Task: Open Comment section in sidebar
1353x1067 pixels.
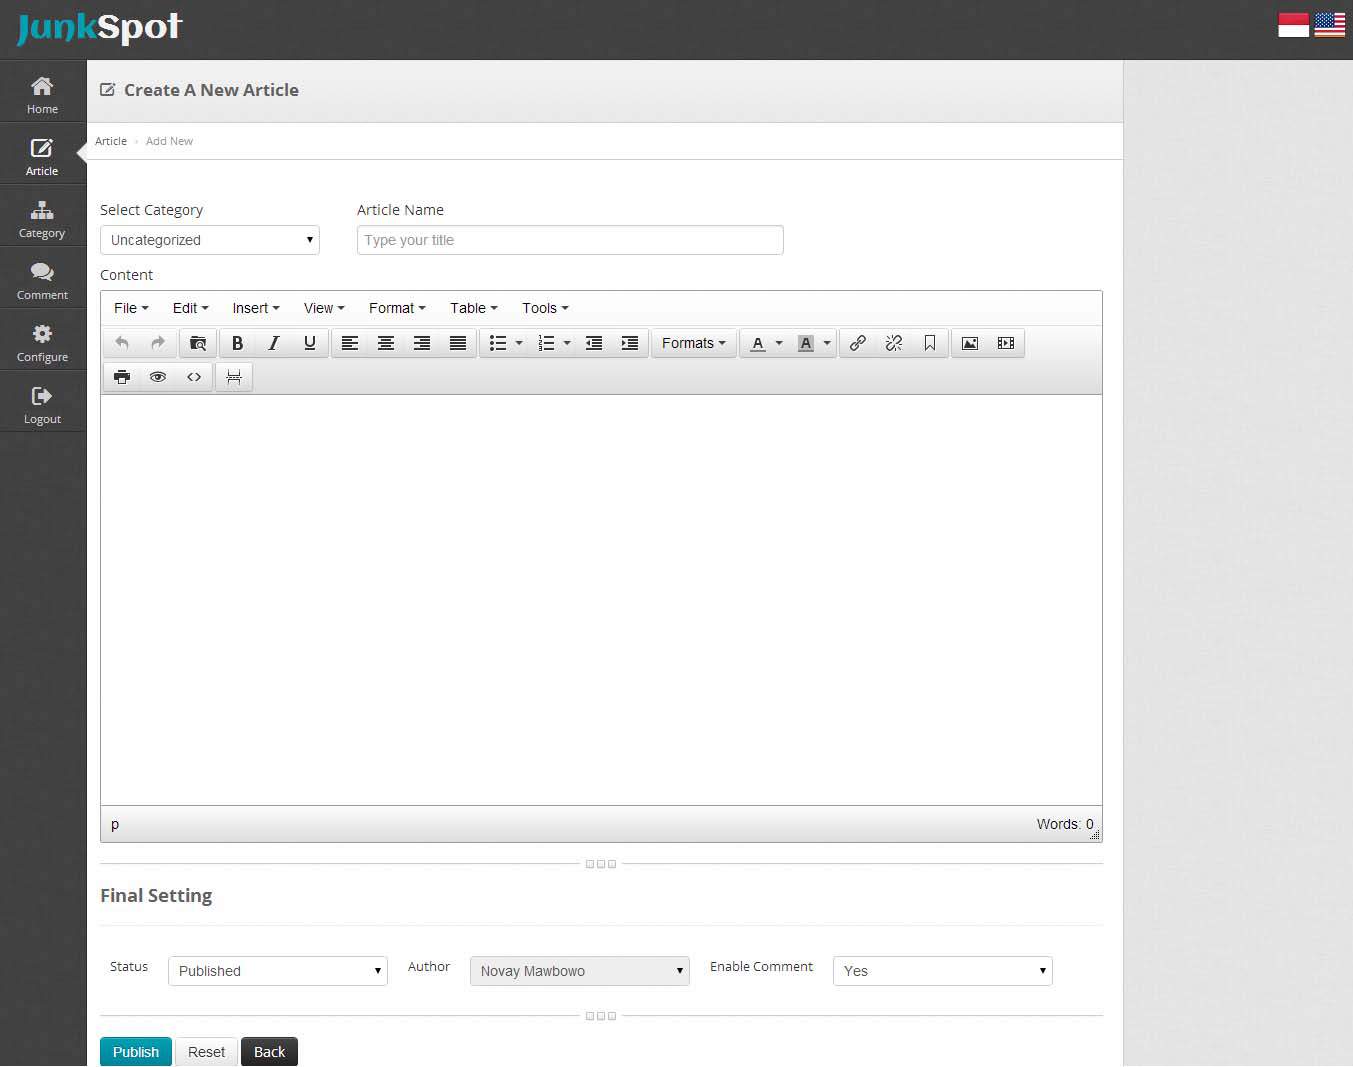Action: (x=42, y=281)
